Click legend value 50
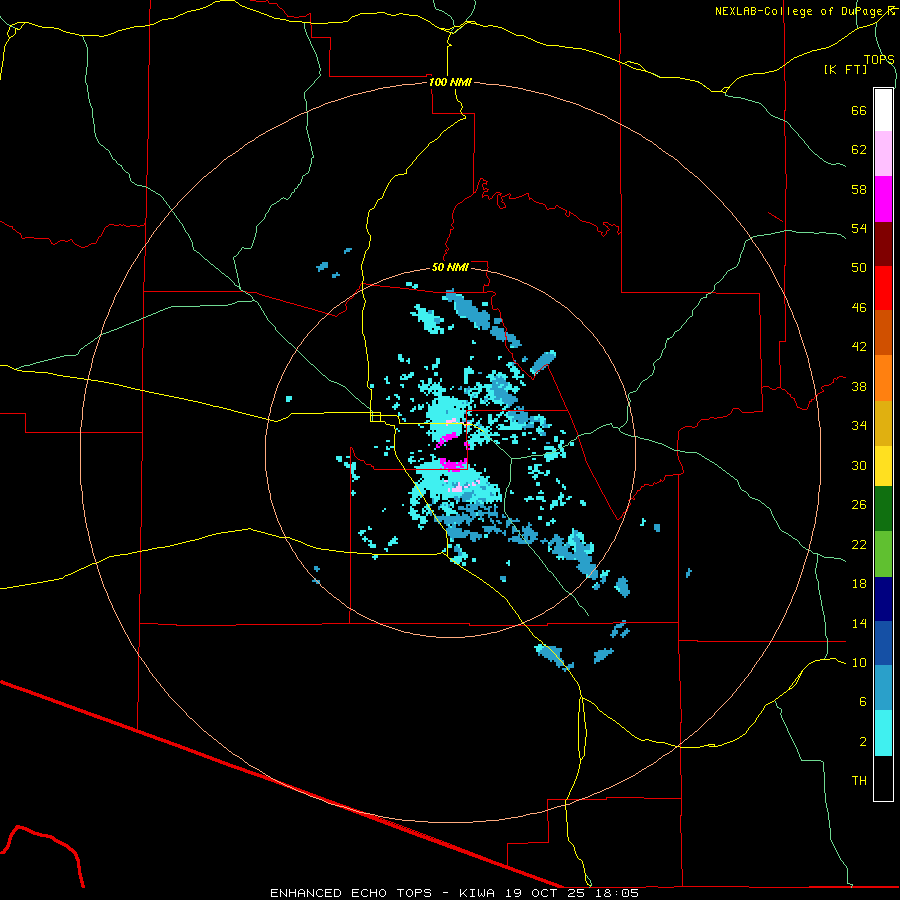Screen dimensions: 900x900 pos(859,267)
